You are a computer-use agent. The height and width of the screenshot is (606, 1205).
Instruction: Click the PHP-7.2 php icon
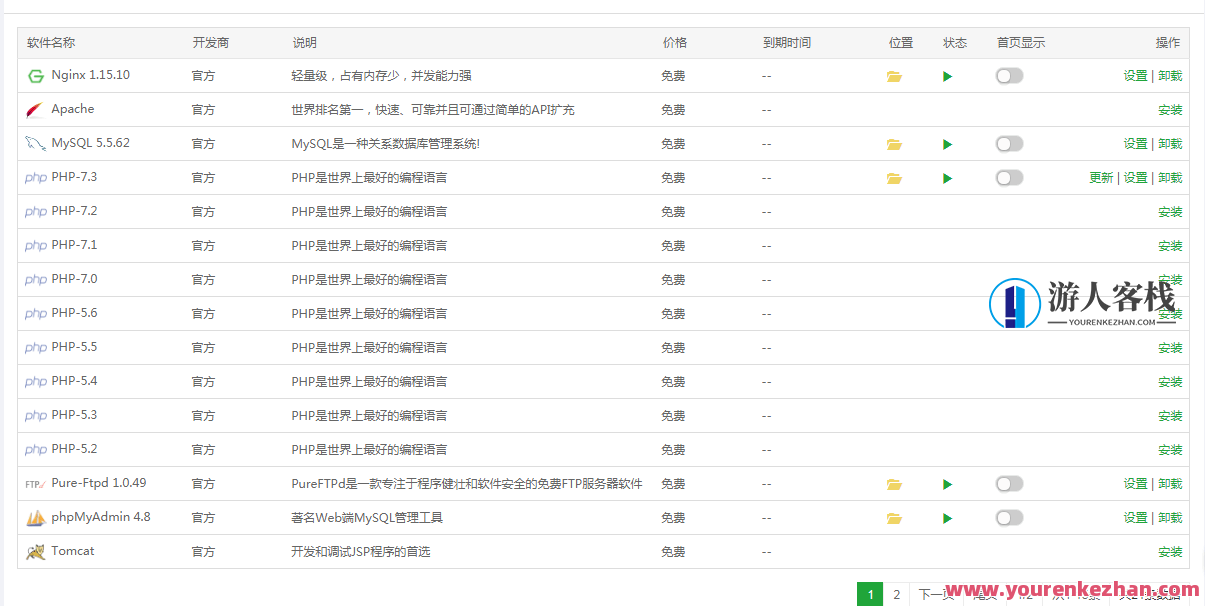(36, 212)
